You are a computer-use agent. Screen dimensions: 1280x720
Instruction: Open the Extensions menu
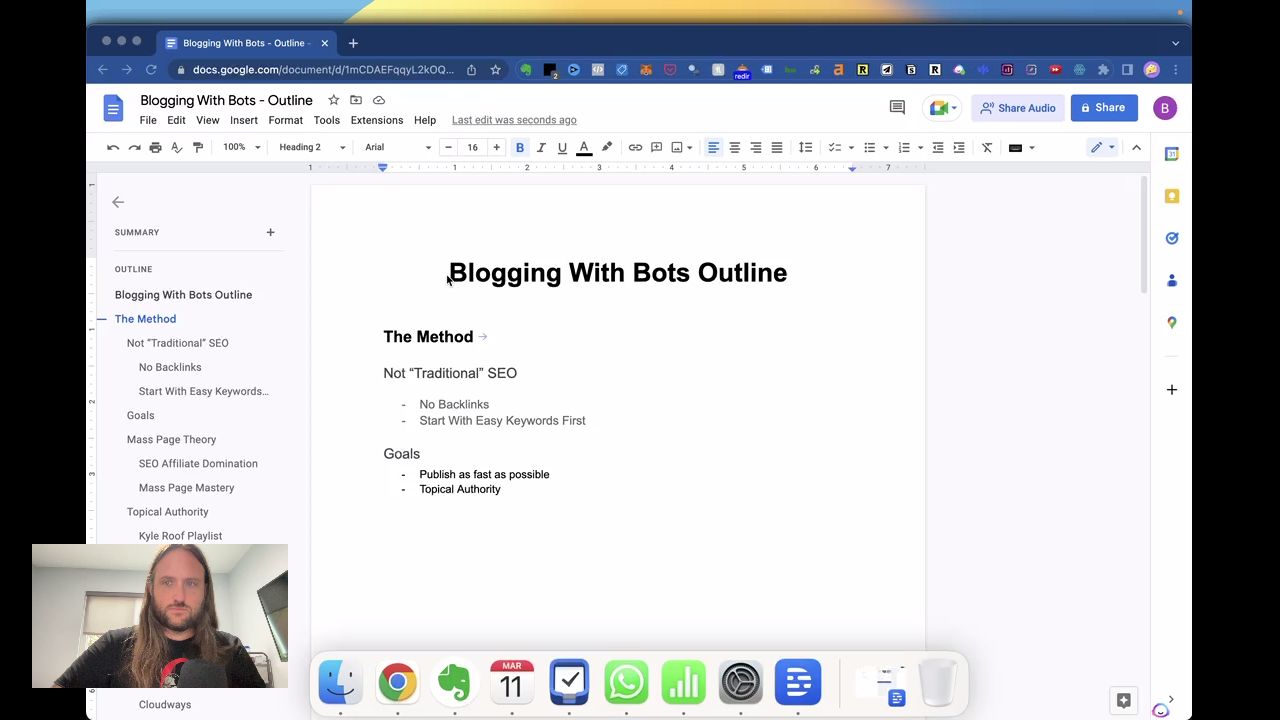coord(377,120)
